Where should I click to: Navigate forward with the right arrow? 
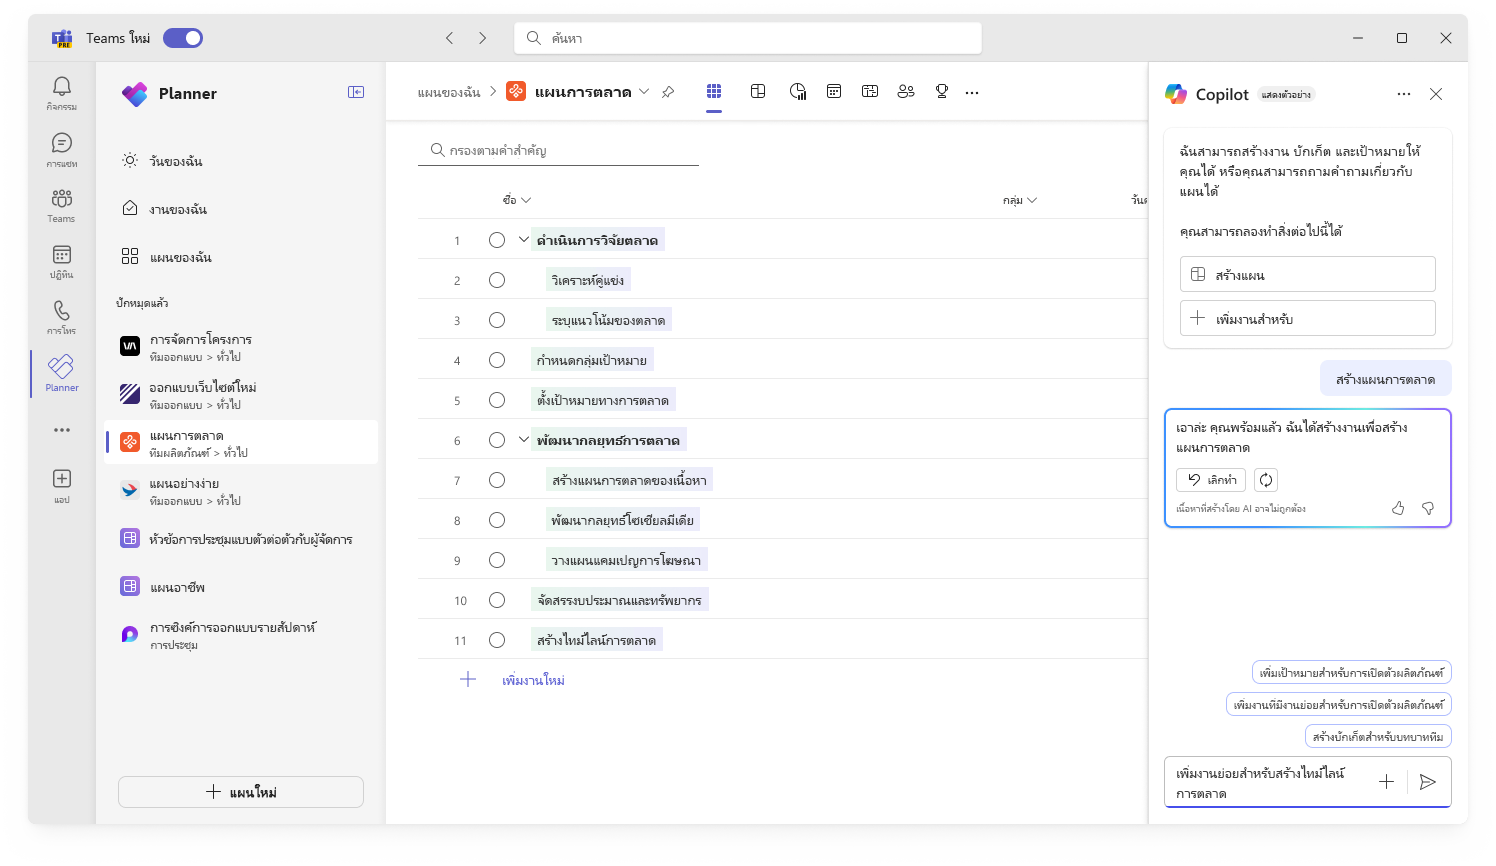482,38
